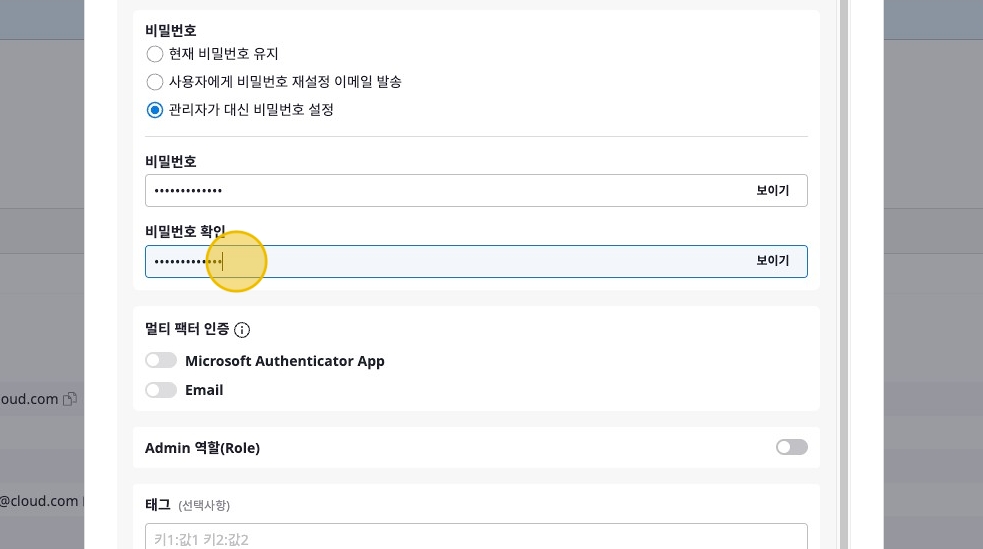Click the Microsoft Authenticator App label text
The width and height of the screenshot is (983, 549).
click(284, 361)
